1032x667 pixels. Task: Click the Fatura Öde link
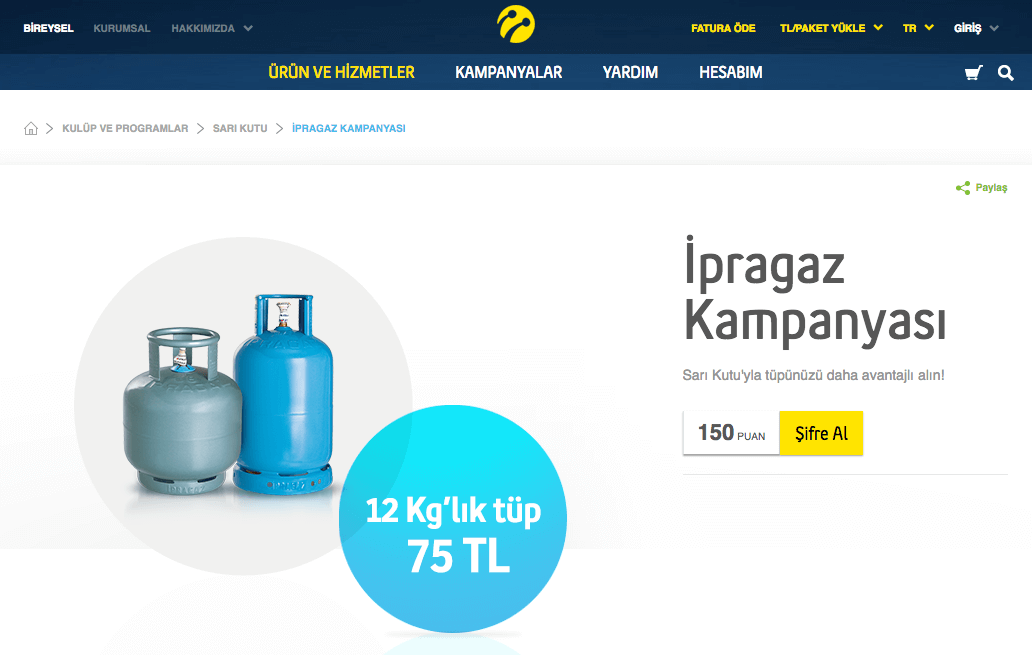click(723, 28)
